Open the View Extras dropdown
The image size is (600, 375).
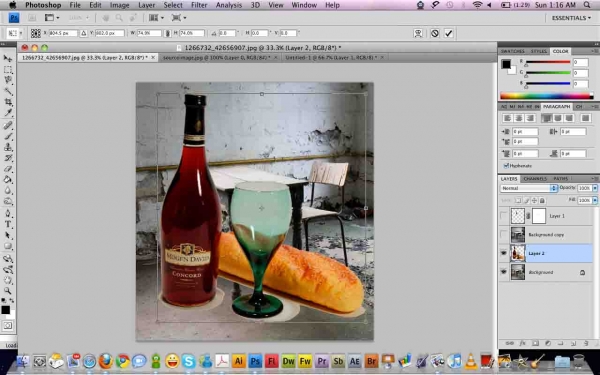52,18
